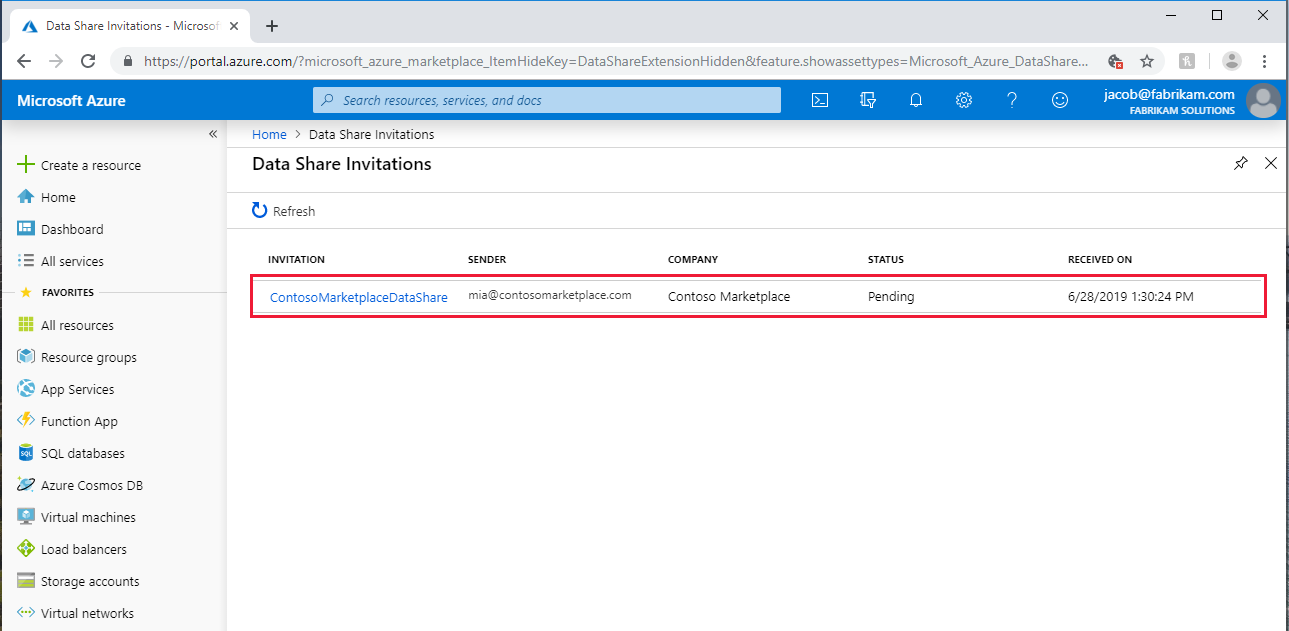
Task: Open the browser three-dot menu
Action: click(x=1264, y=60)
